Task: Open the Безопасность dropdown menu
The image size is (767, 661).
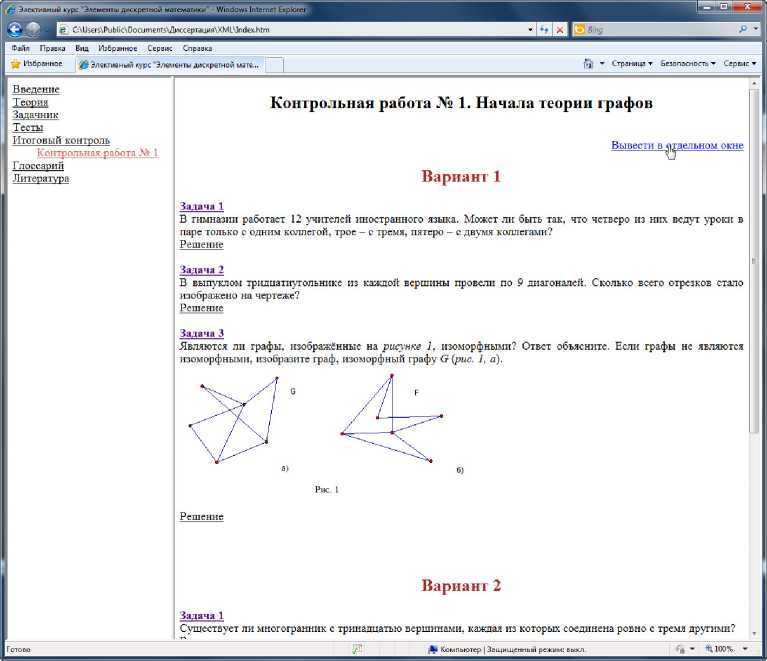Action: tap(688, 64)
